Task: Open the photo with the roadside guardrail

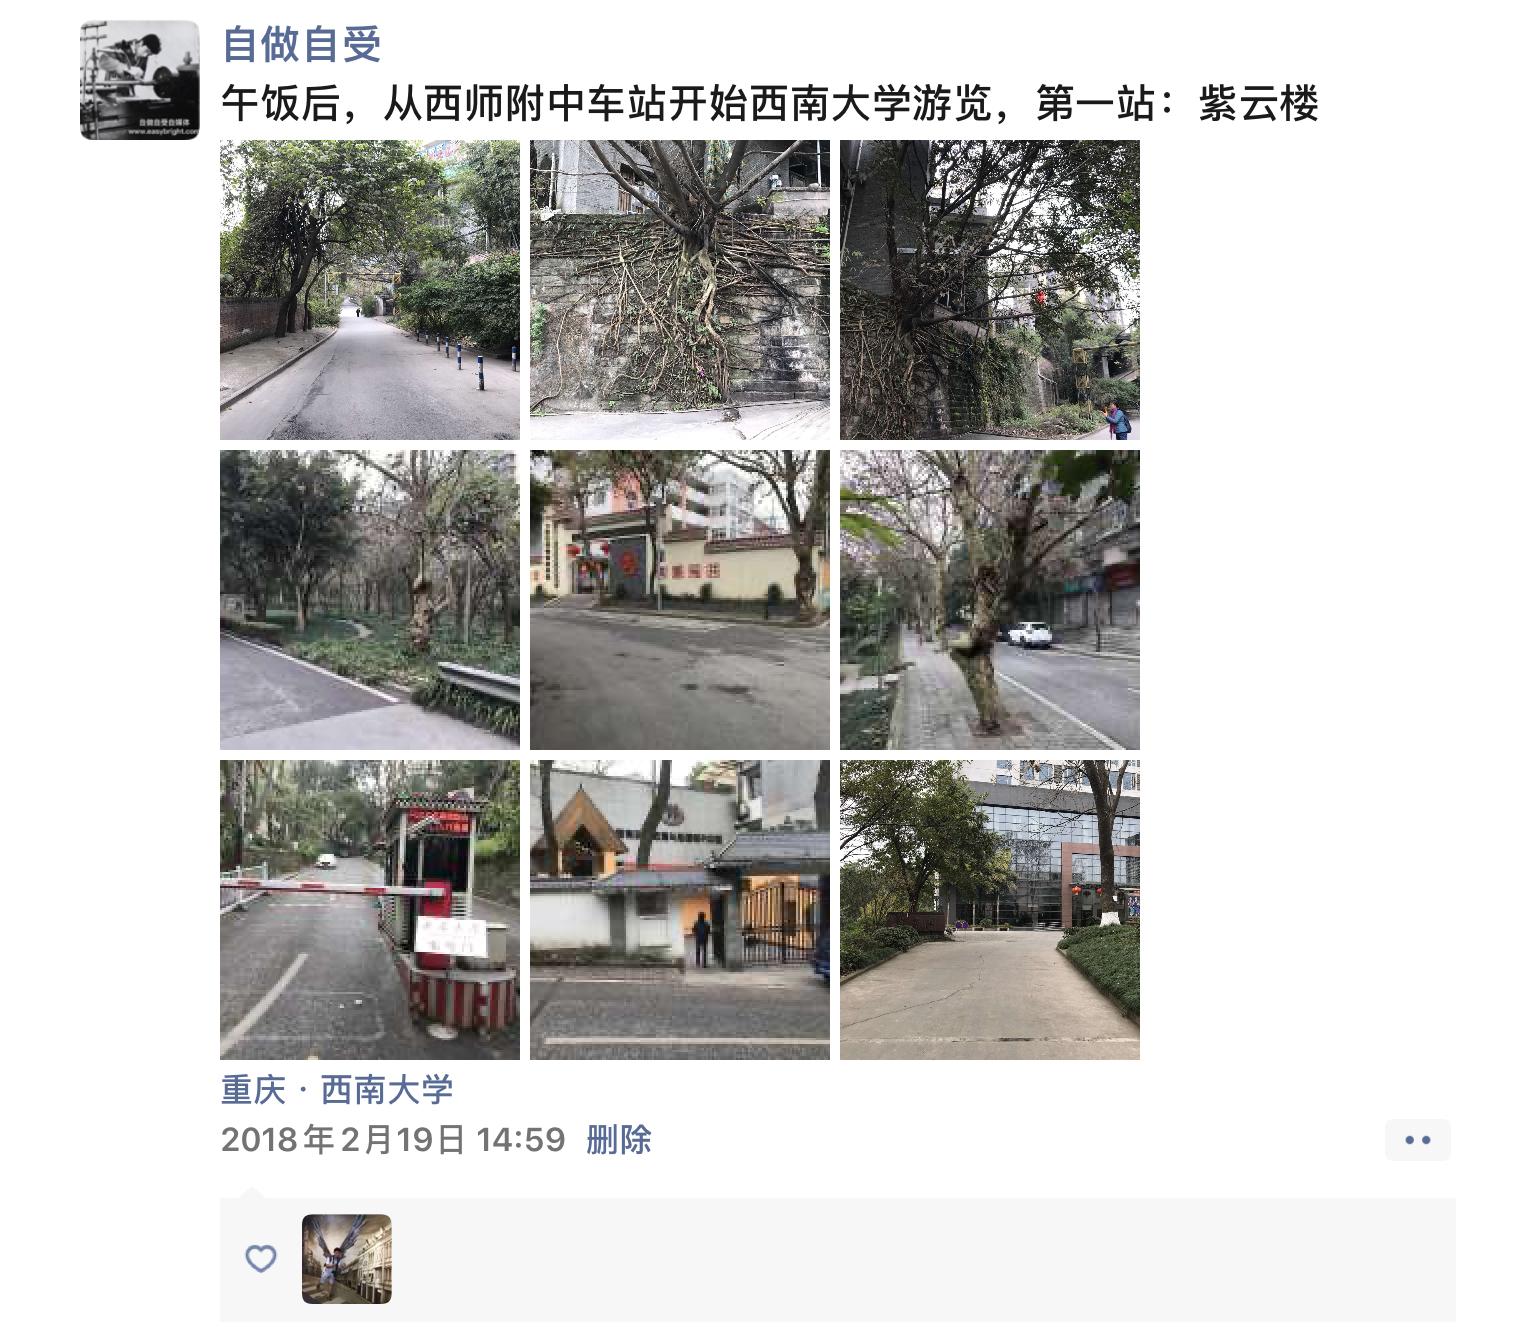Action: point(370,600)
